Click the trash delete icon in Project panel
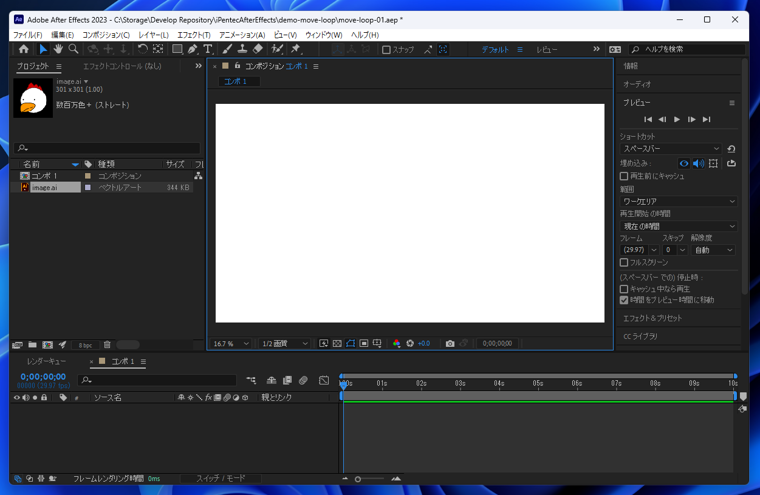The image size is (760, 495). (107, 345)
